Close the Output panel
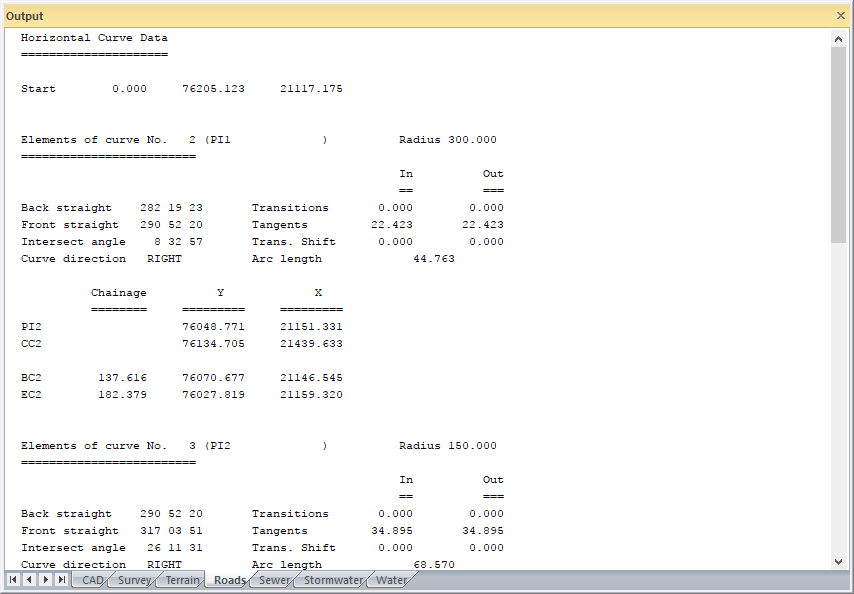This screenshot has height=594, width=854. click(x=840, y=16)
